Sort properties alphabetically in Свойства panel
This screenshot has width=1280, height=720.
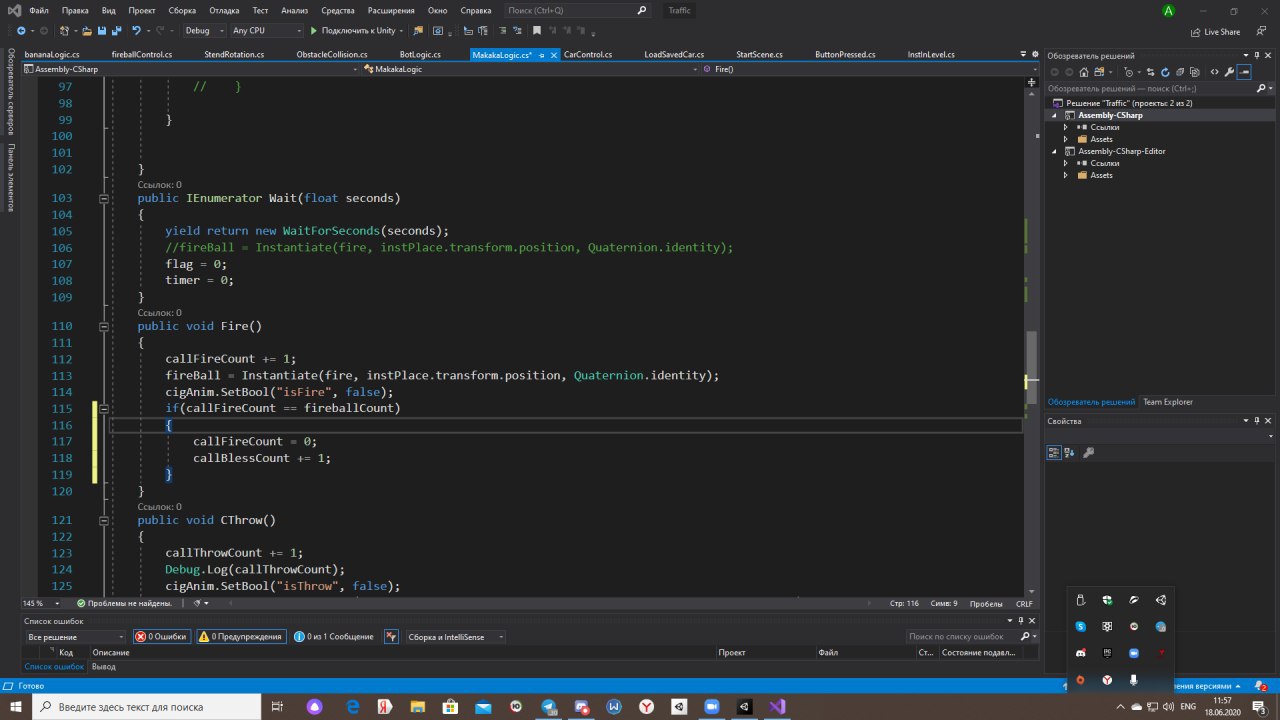coord(1070,453)
